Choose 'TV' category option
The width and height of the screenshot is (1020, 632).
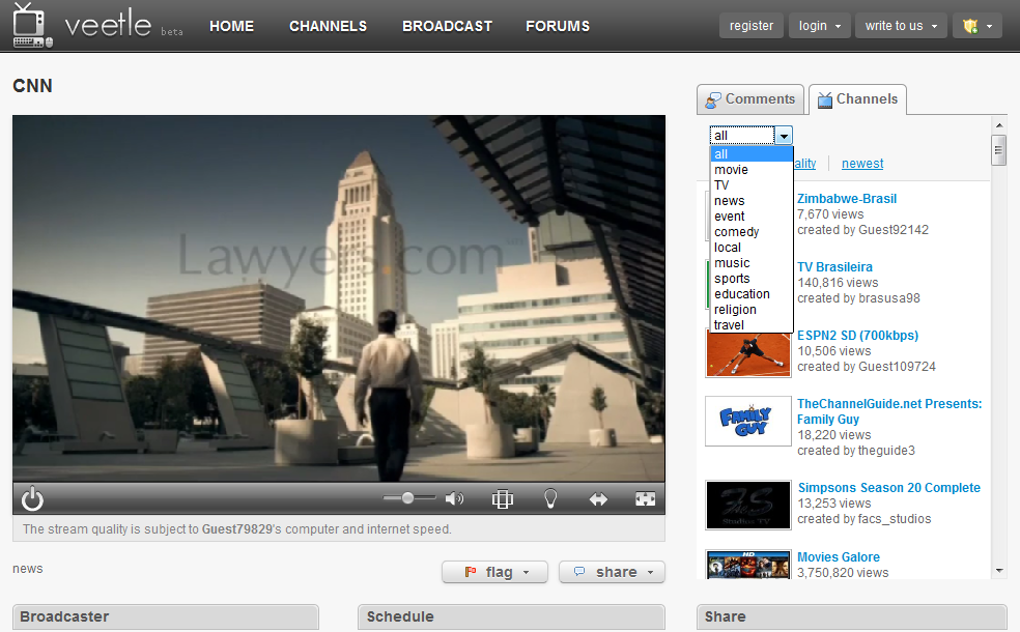point(751,185)
